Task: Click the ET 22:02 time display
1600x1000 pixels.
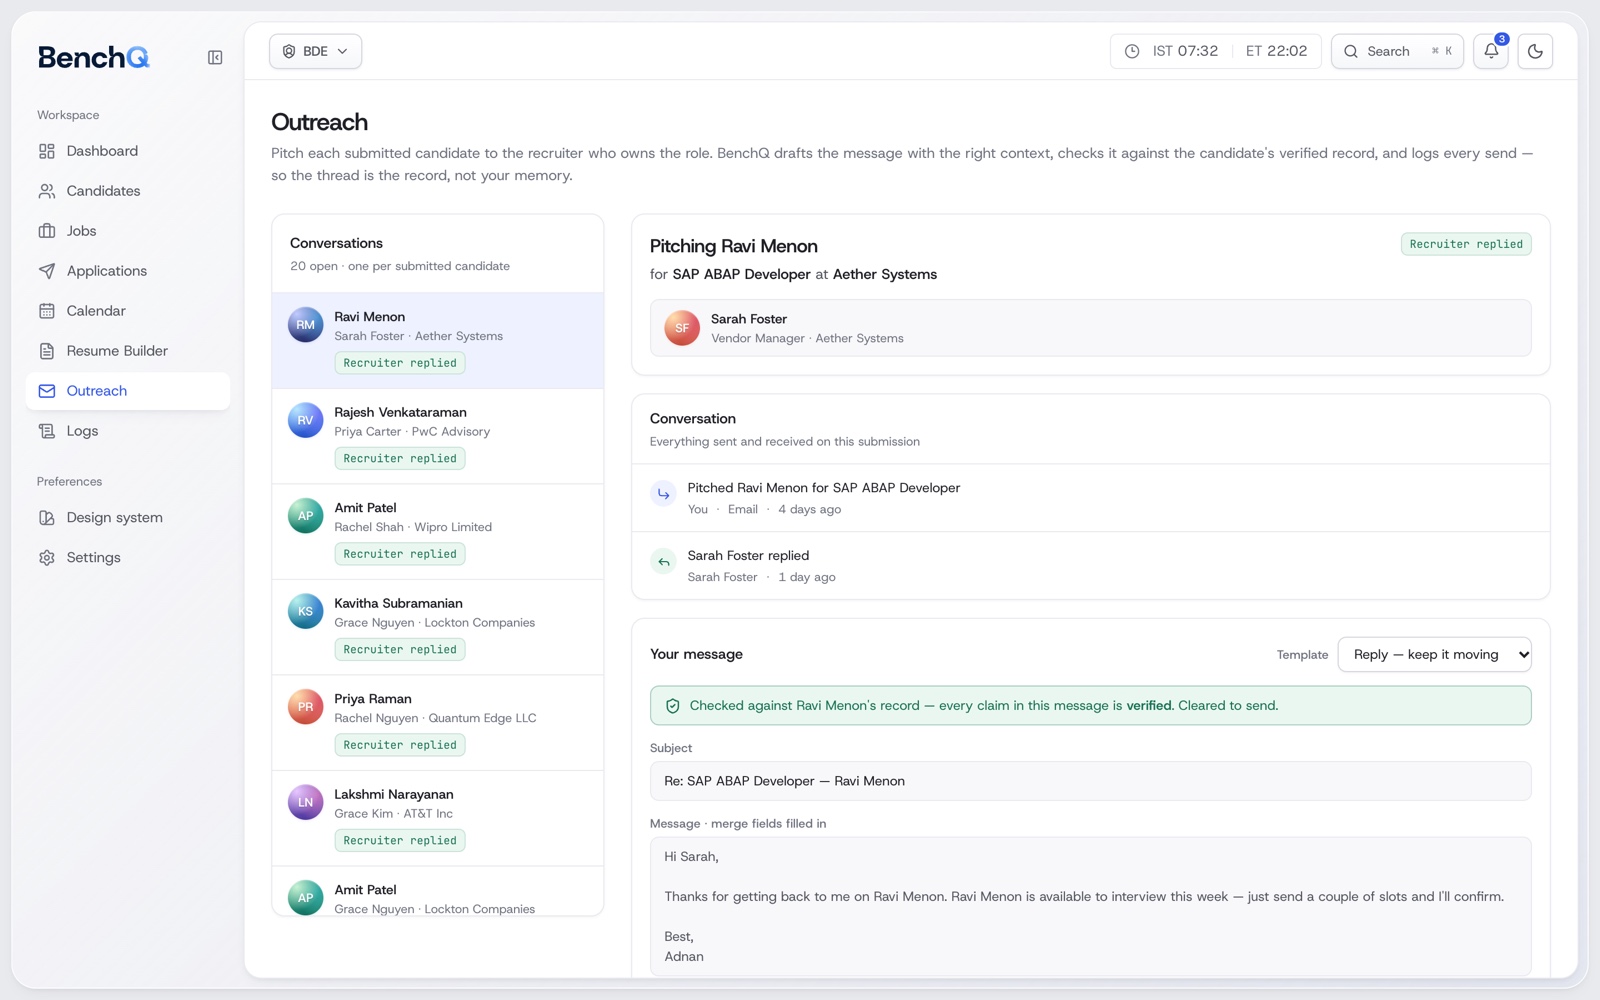Action: [x=1276, y=51]
